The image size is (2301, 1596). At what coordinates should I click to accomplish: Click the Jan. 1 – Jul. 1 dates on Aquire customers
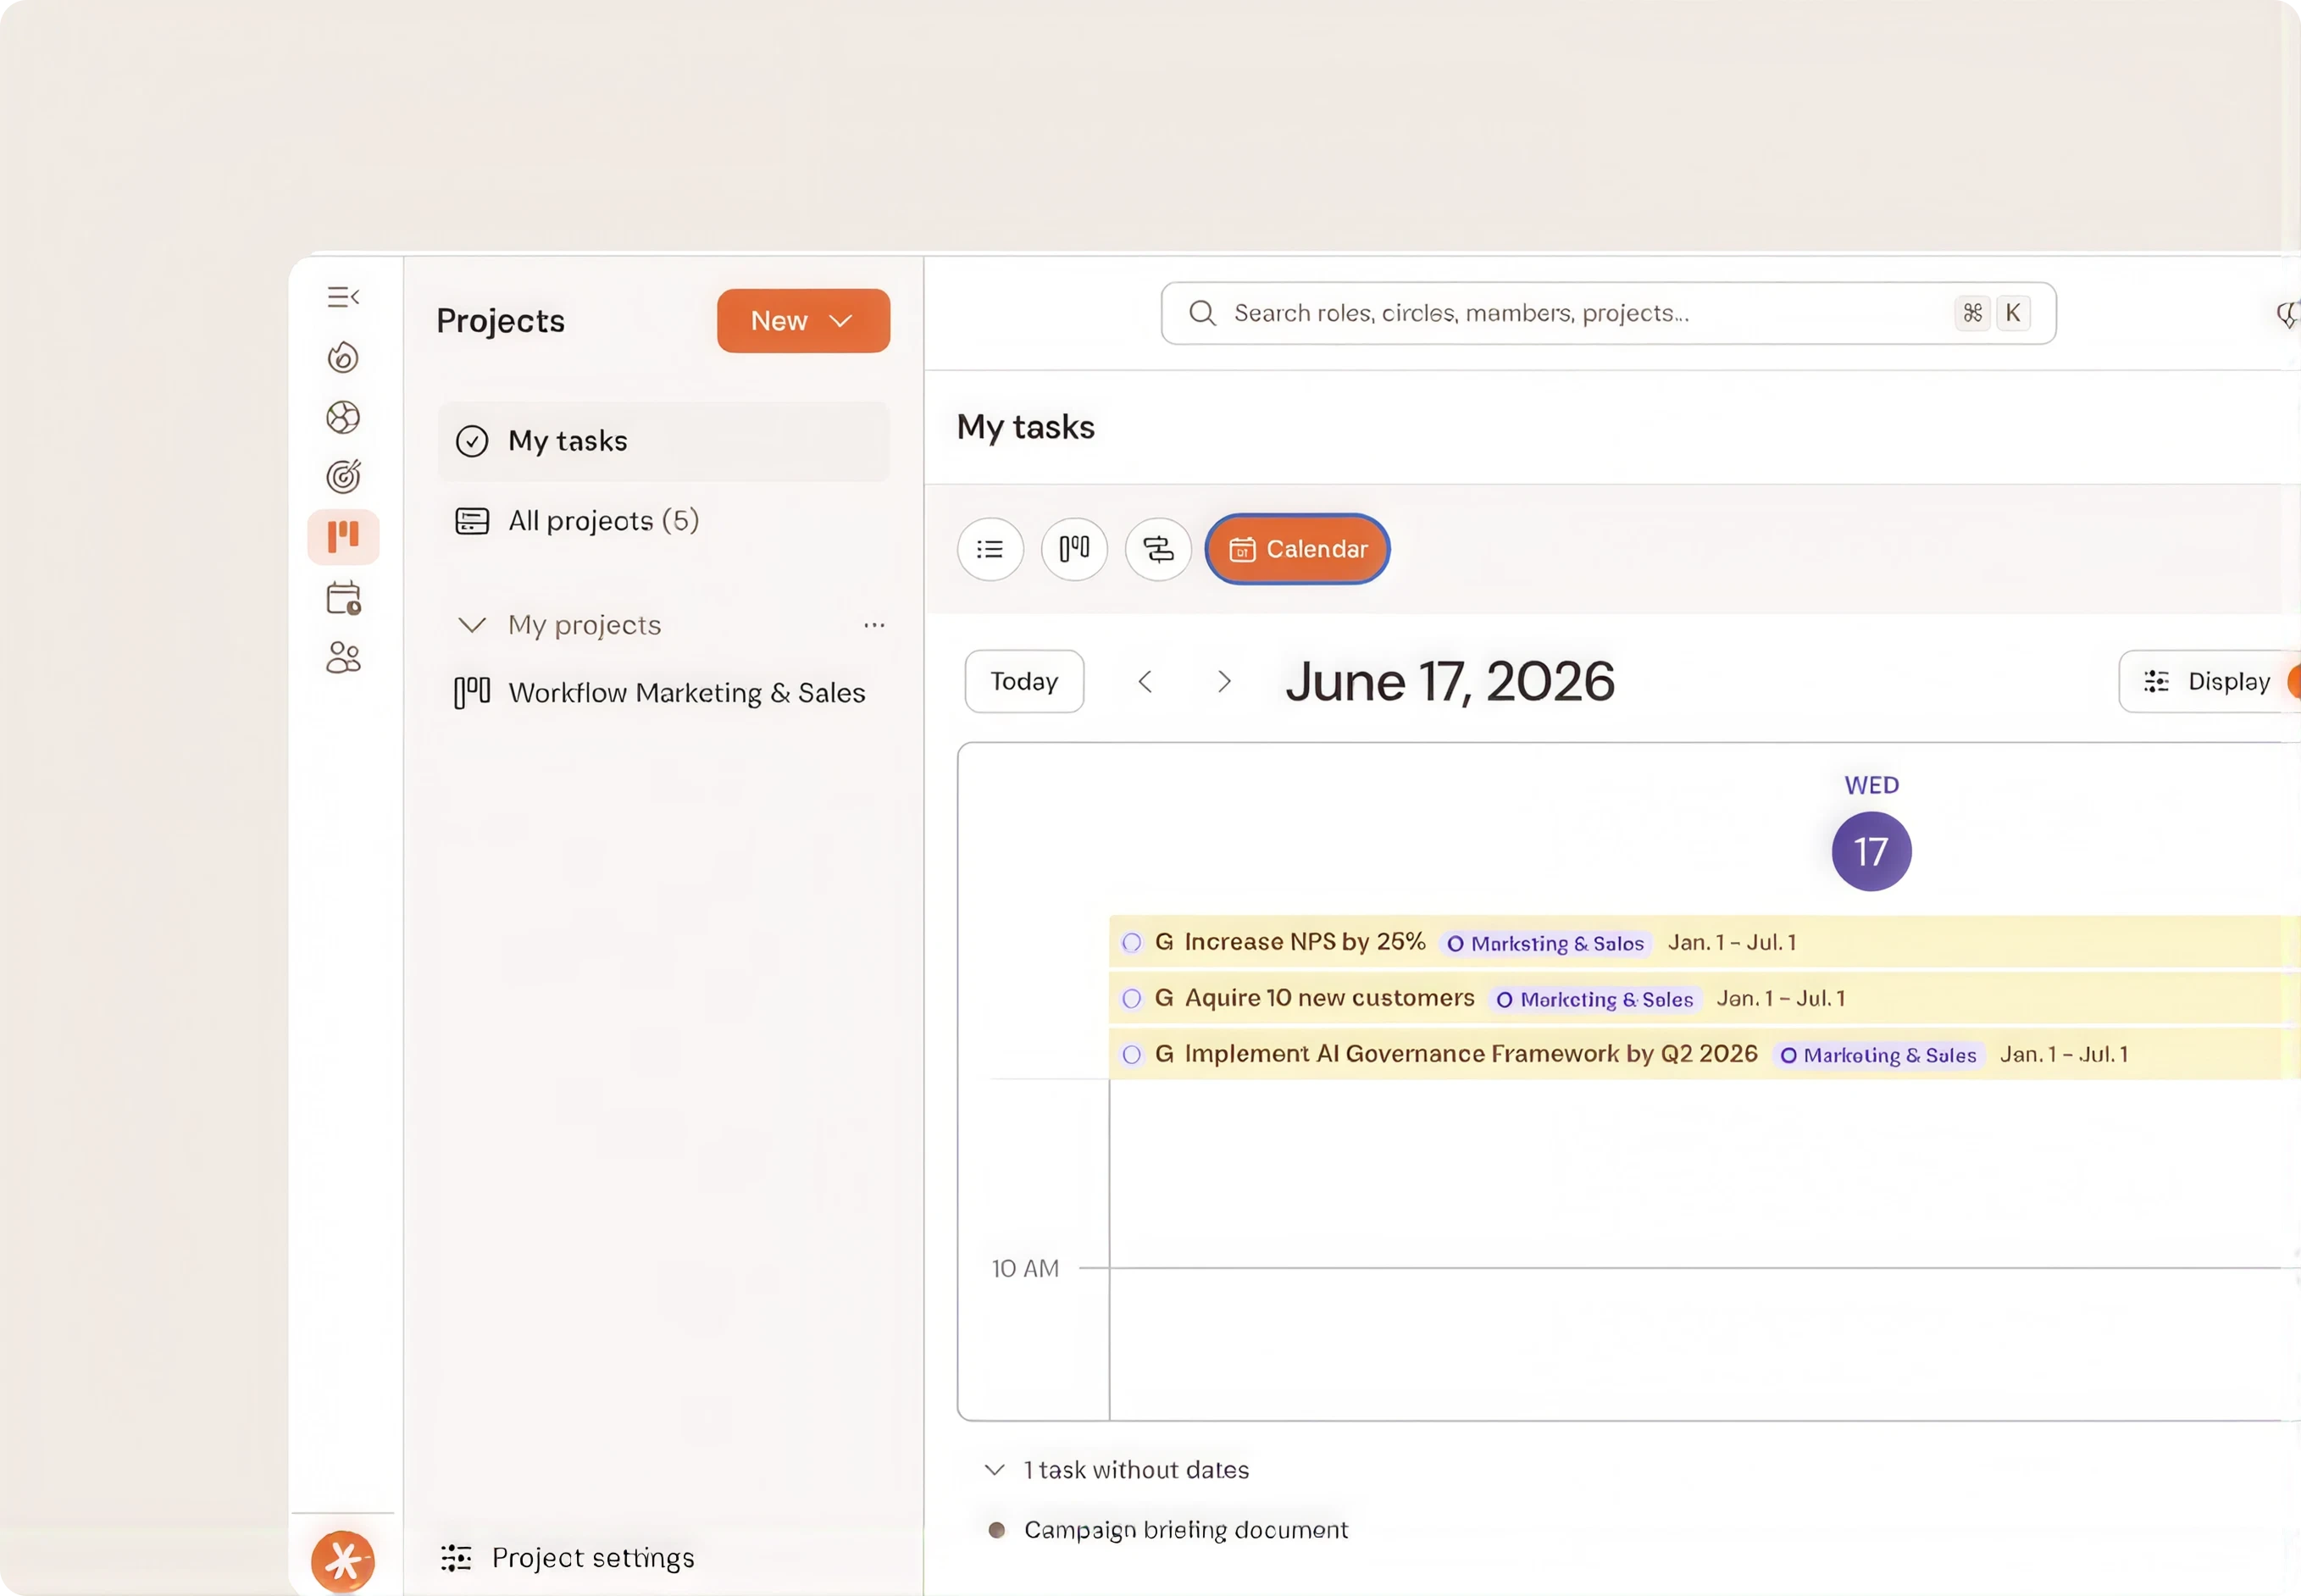(x=1781, y=999)
